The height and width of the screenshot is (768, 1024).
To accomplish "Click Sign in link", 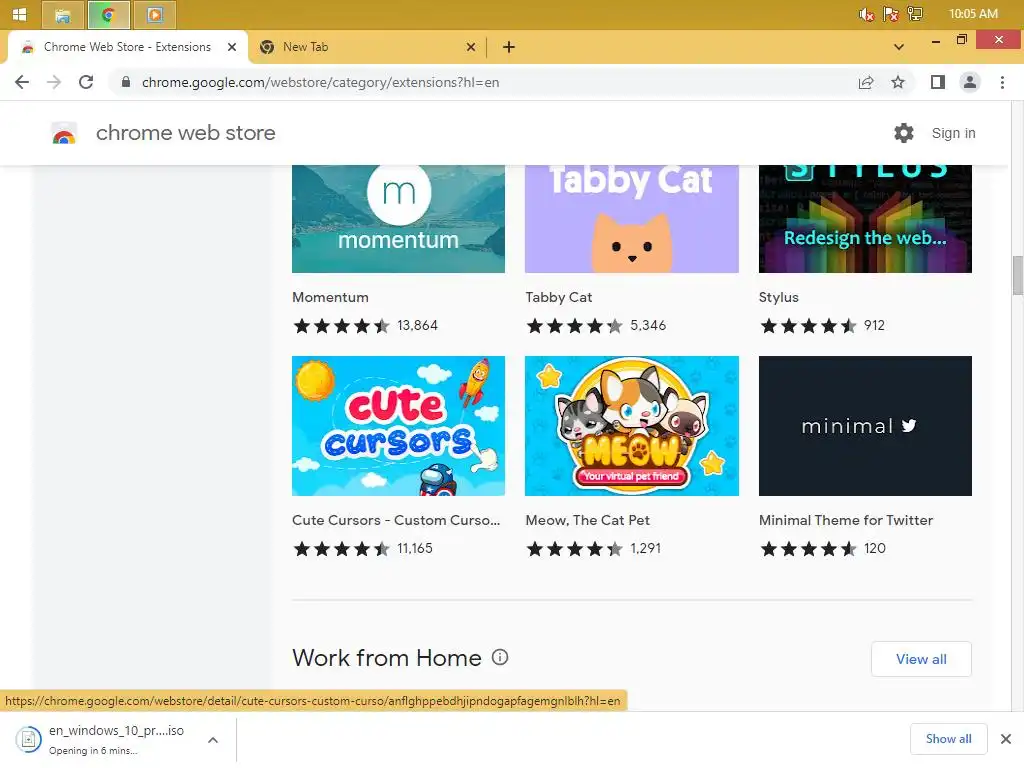I will [953, 133].
